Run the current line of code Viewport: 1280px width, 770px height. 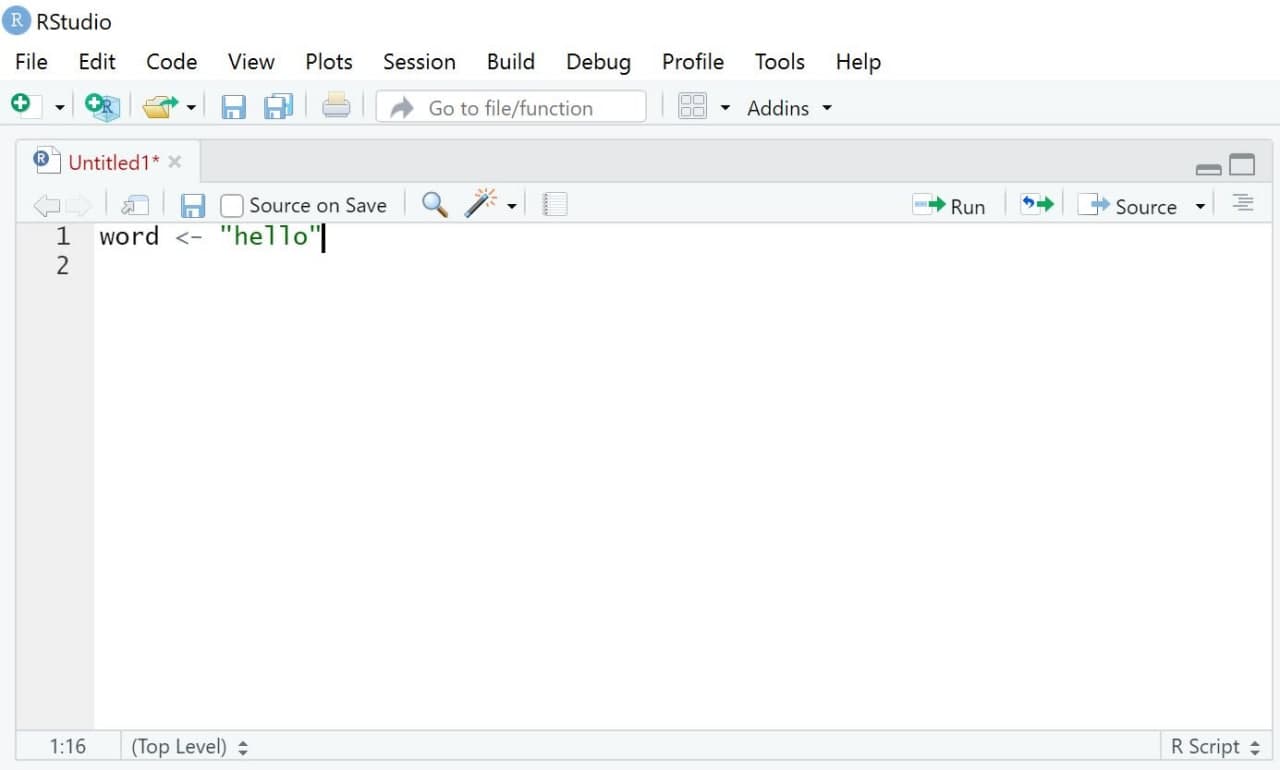pos(949,205)
